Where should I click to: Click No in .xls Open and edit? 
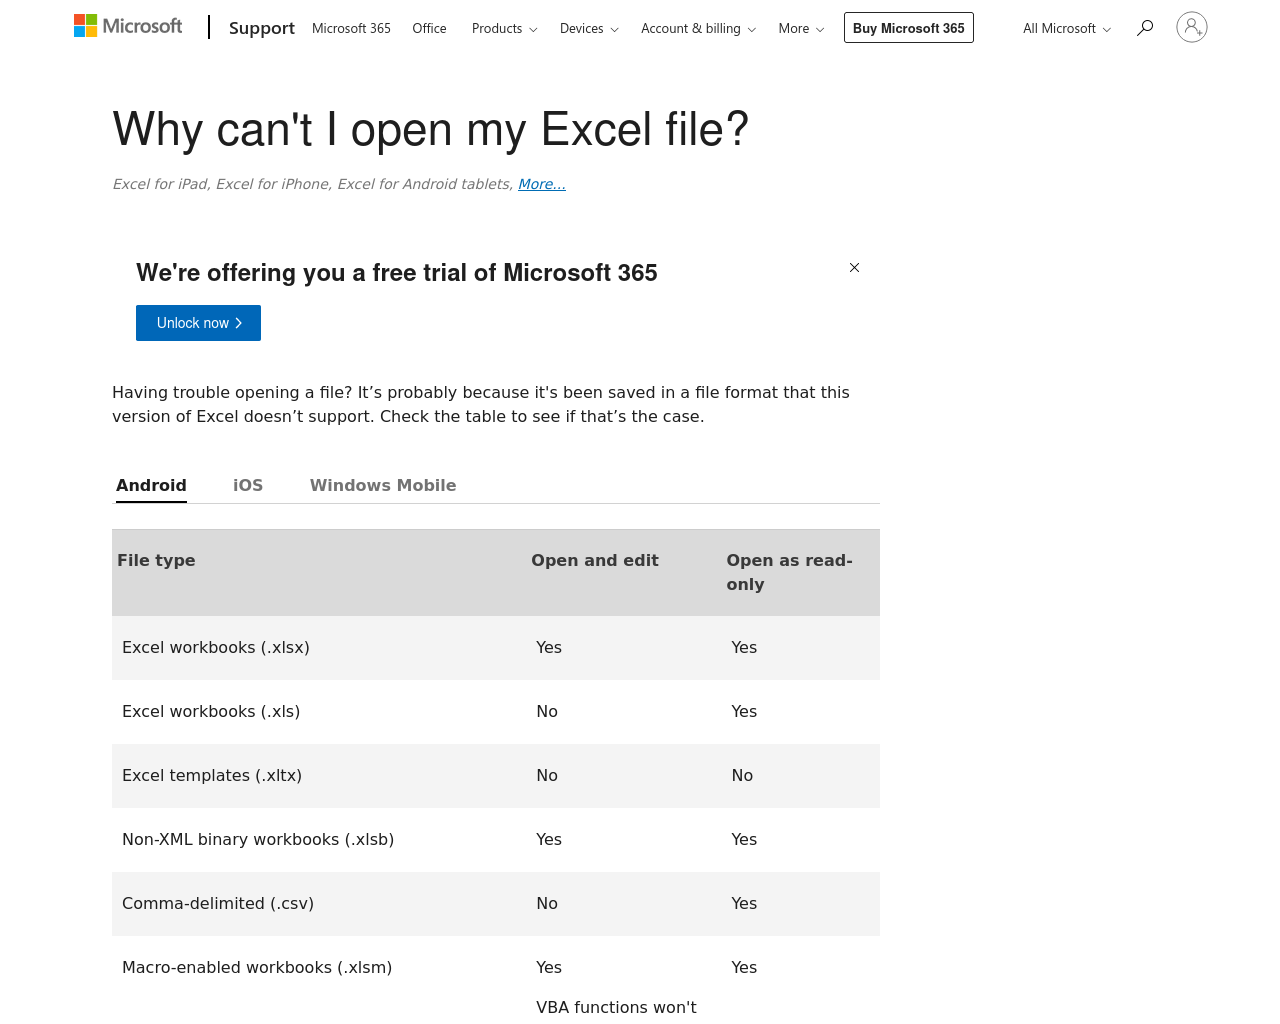click(x=547, y=711)
